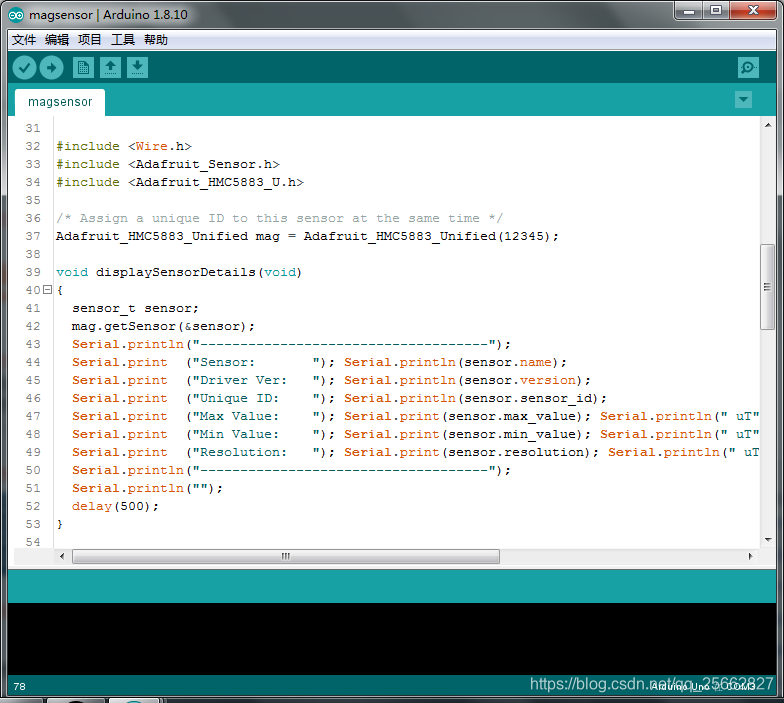The height and width of the screenshot is (703, 784).
Task: Click the Serial.println("") line 51
Action: [x=147, y=488]
